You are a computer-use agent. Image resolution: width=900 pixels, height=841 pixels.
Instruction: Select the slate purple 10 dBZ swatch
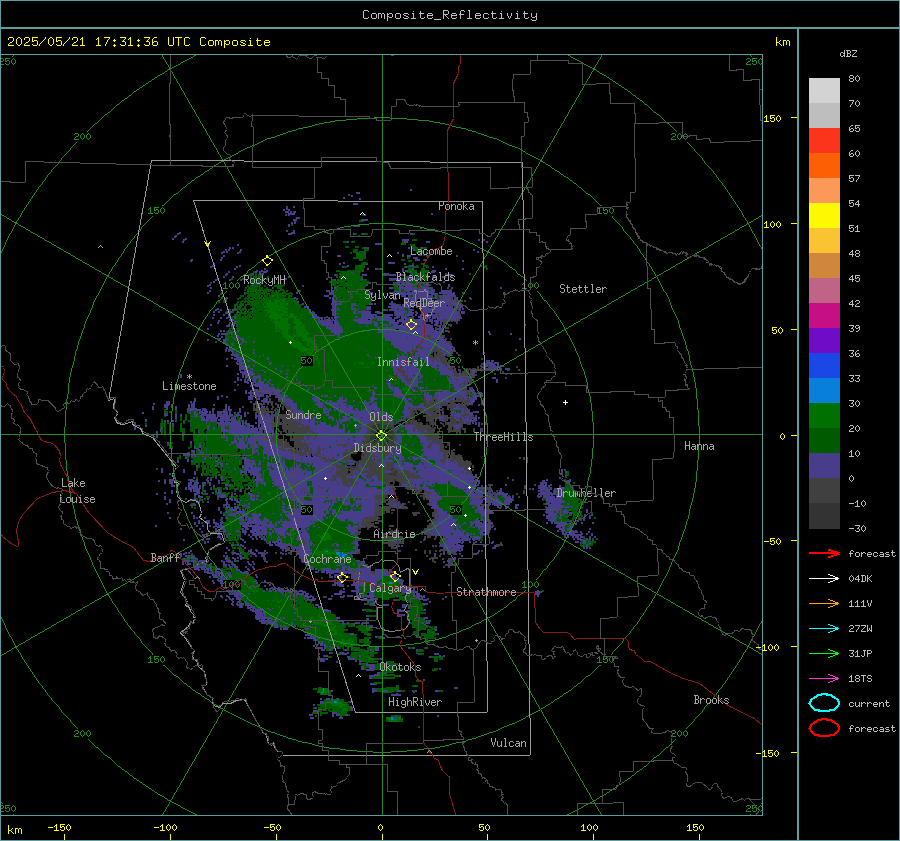824,465
